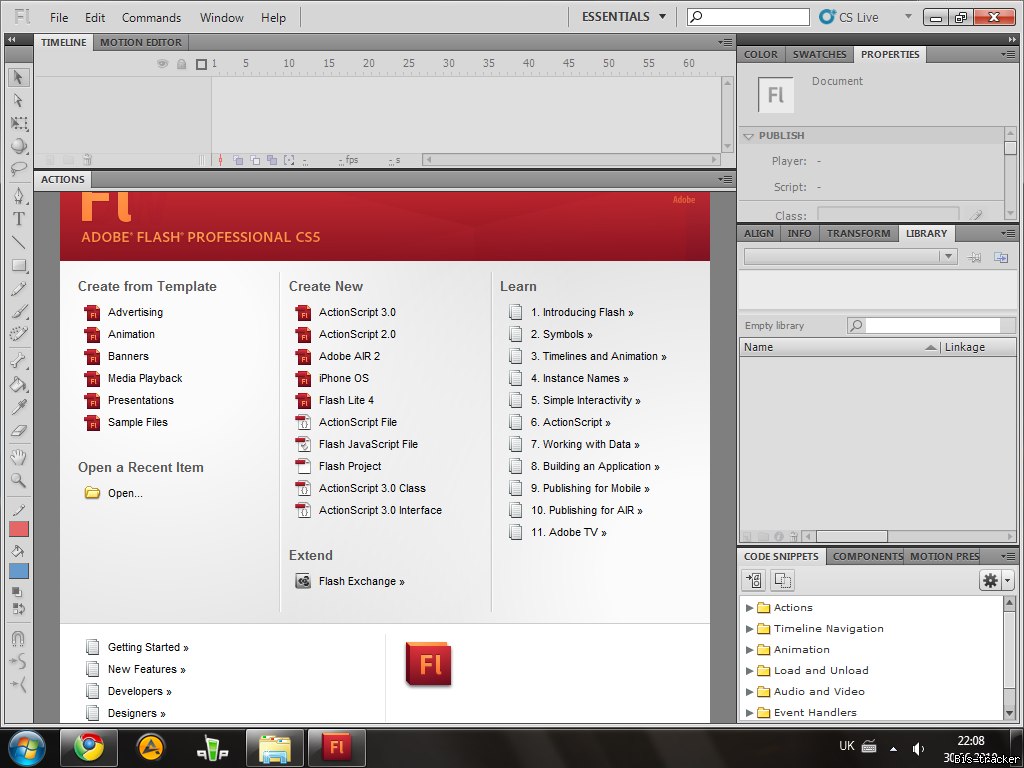The image size is (1024, 768).
Task: Toggle show all layers as outlines
Action: (201, 64)
